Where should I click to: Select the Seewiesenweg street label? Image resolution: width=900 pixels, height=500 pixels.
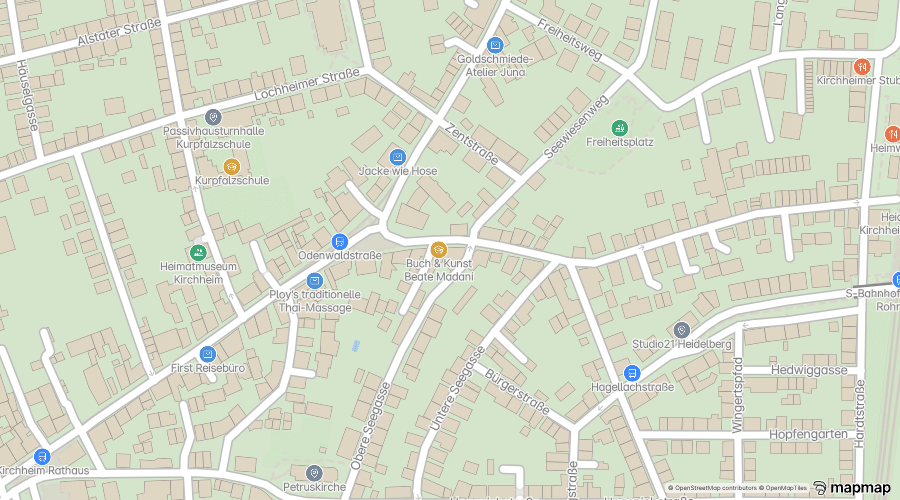tap(576, 127)
